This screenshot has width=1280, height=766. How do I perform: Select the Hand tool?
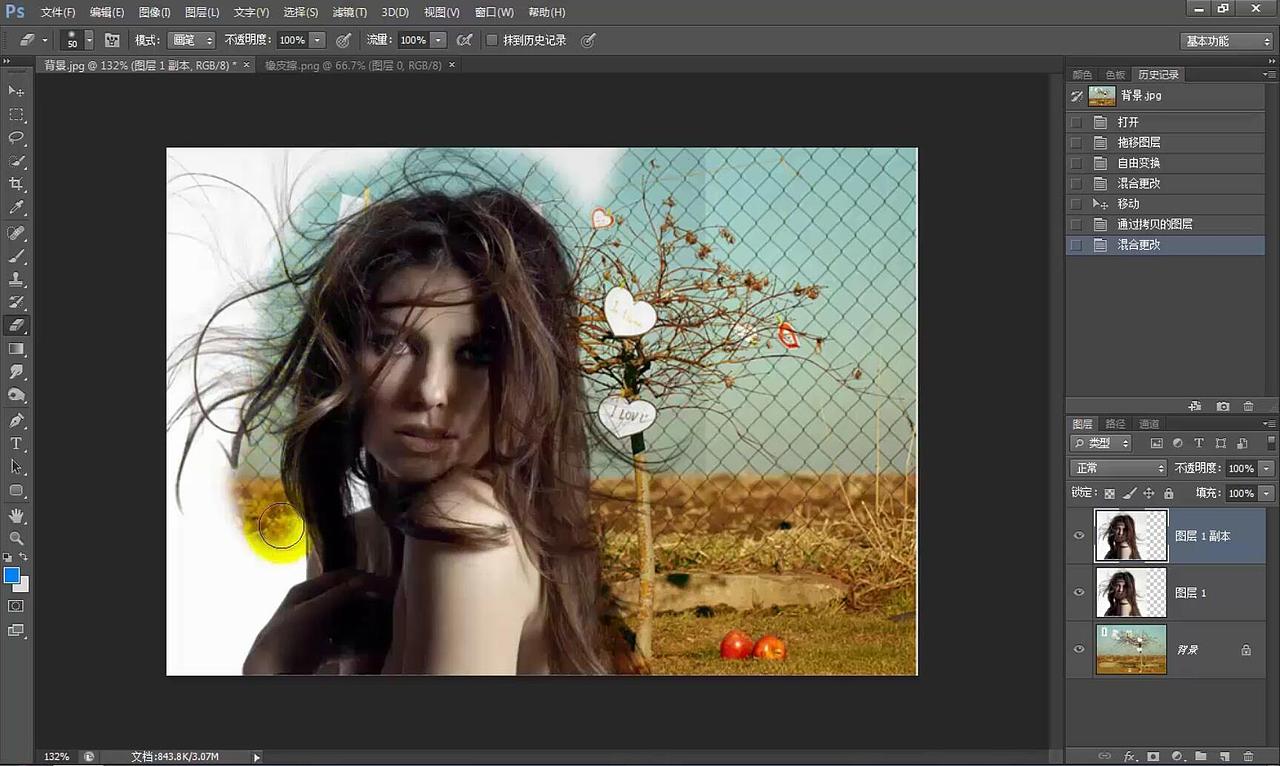(x=16, y=515)
